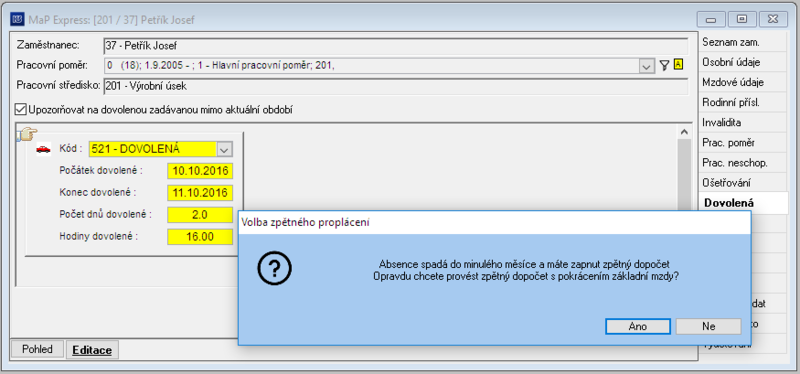Click the question mark dialog icon

(274, 269)
